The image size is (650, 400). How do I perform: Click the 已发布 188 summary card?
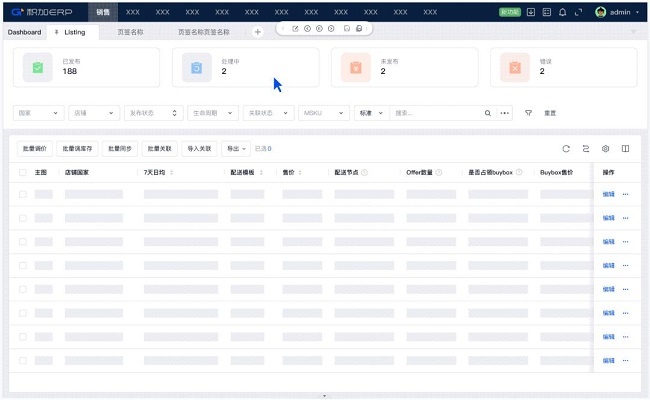coord(88,67)
